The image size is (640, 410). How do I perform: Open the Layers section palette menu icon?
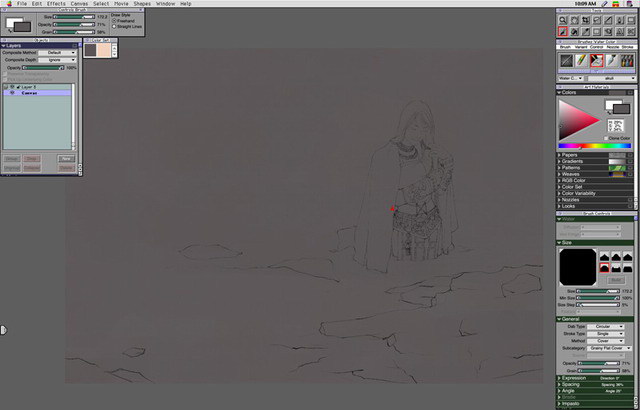tap(75, 46)
